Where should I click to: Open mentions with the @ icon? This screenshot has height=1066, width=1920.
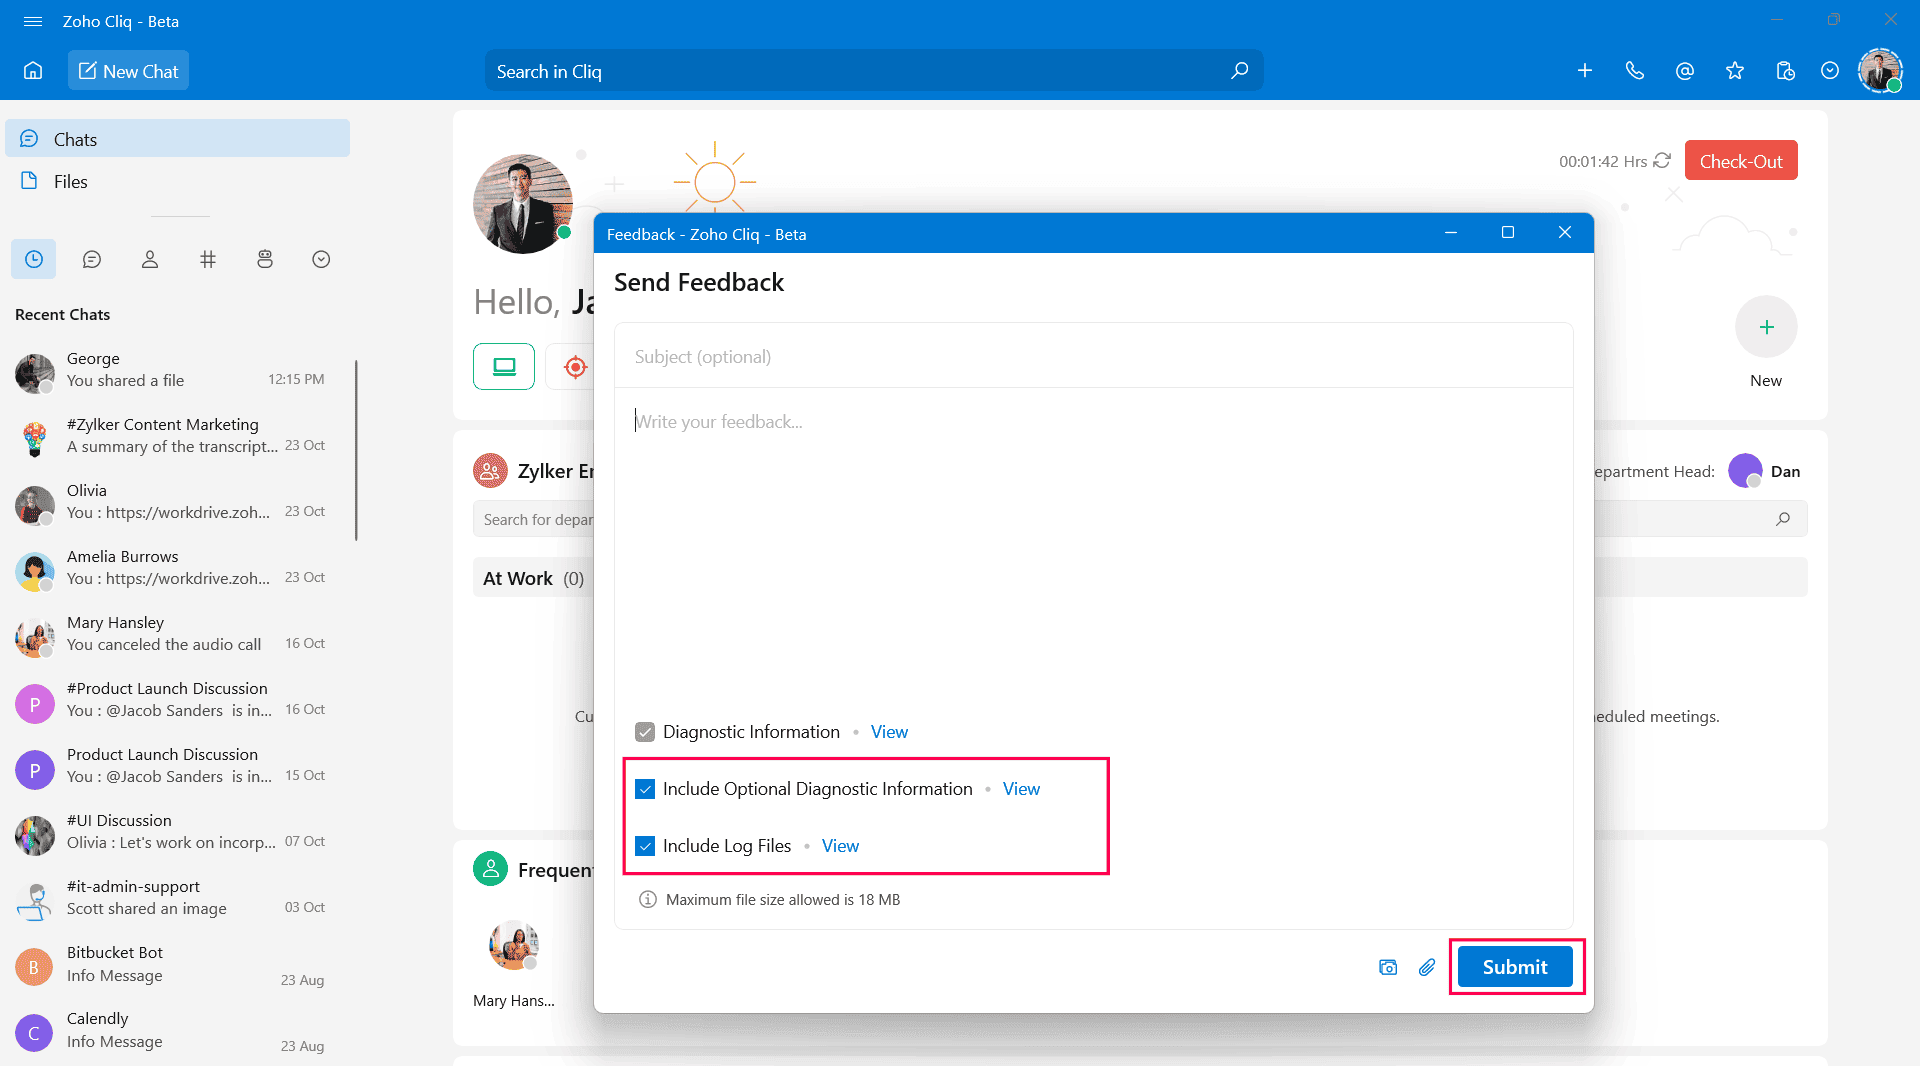[x=1685, y=71]
